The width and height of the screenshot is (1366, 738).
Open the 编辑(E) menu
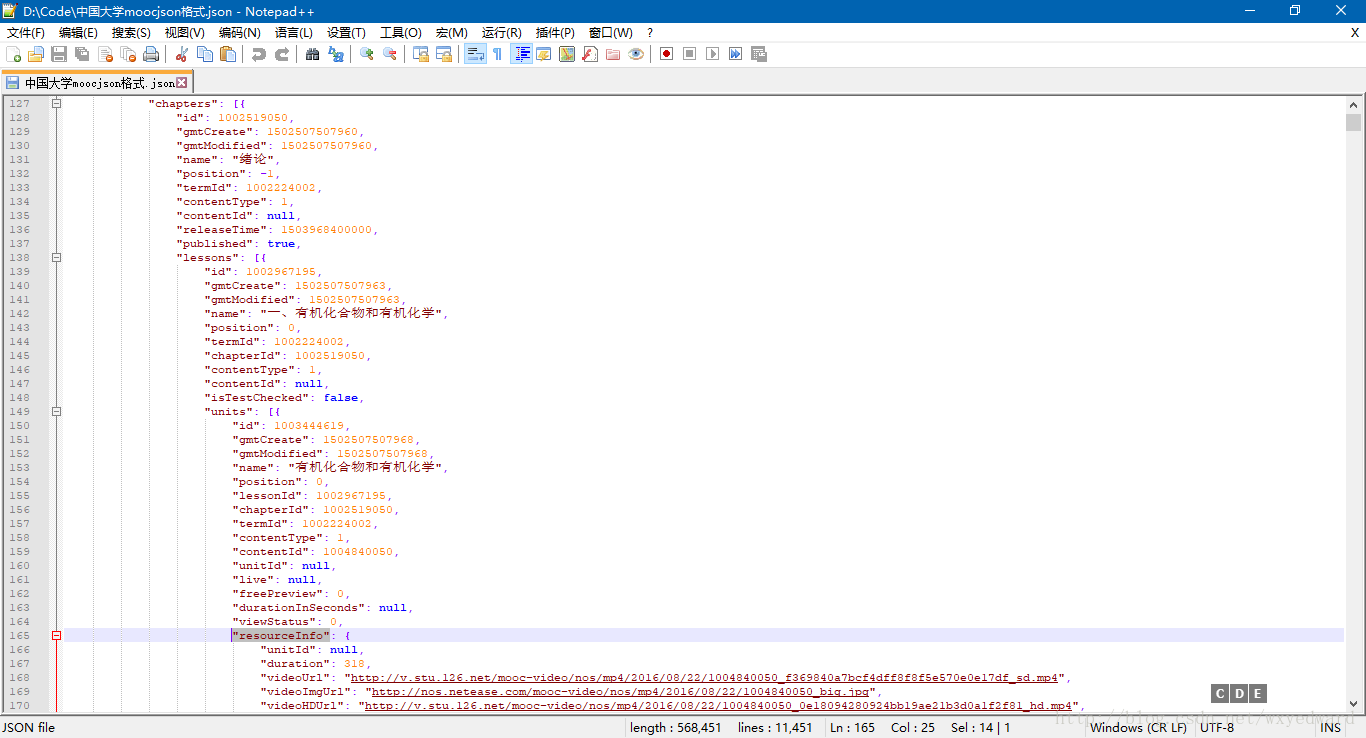pyautogui.click(x=78, y=33)
